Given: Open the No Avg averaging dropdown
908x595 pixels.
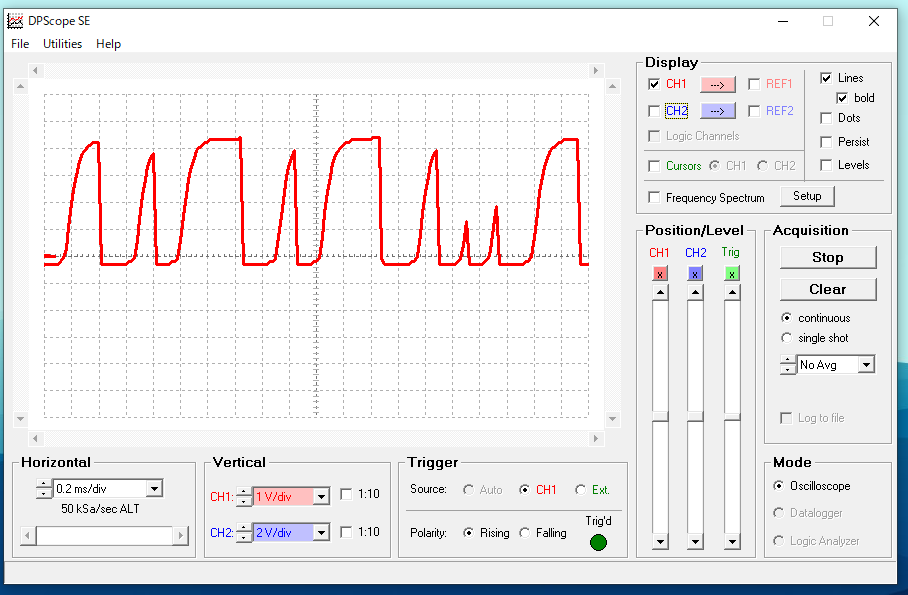Looking at the screenshot, I should tap(866, 365).
